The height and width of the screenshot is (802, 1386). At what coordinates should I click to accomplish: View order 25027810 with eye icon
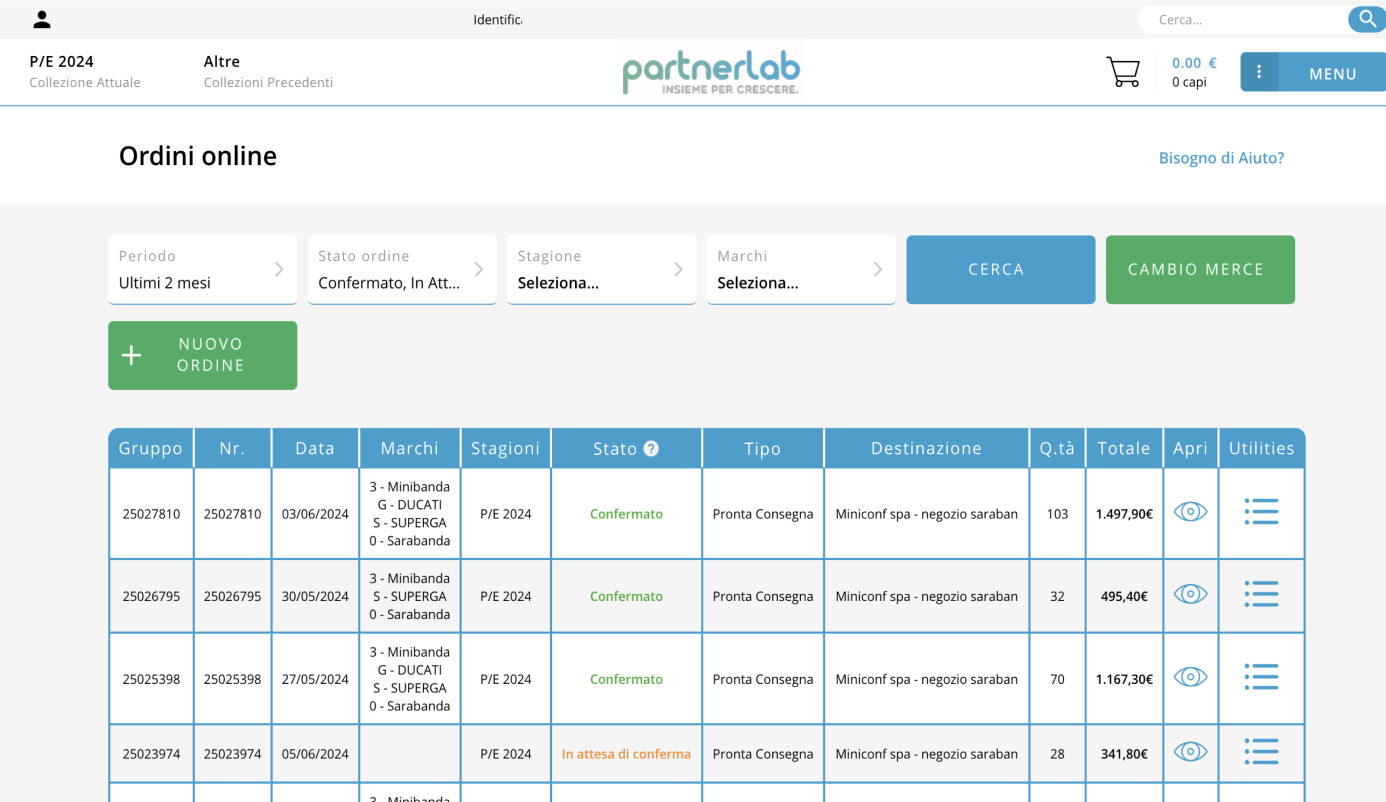pyautogui.click(x=1190, y=512)
